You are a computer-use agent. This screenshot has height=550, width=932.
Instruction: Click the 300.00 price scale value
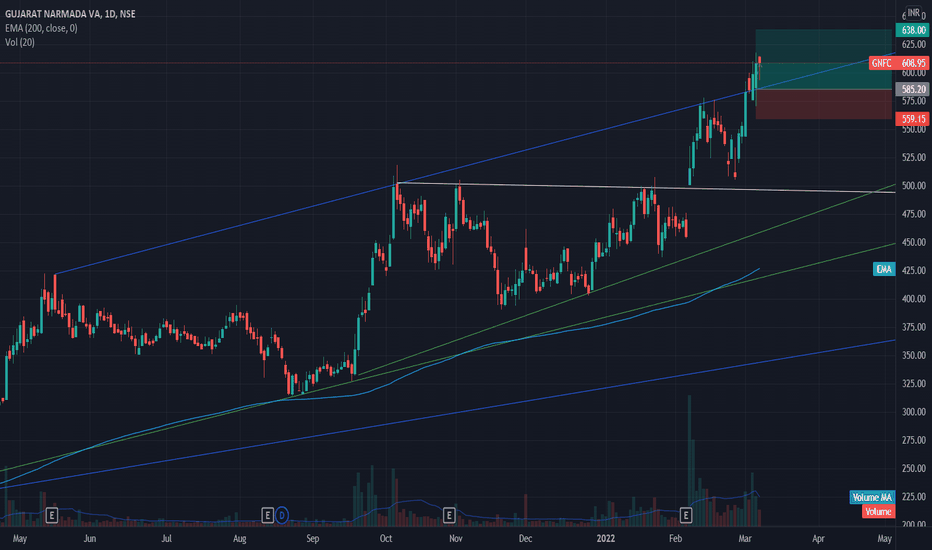914,411
